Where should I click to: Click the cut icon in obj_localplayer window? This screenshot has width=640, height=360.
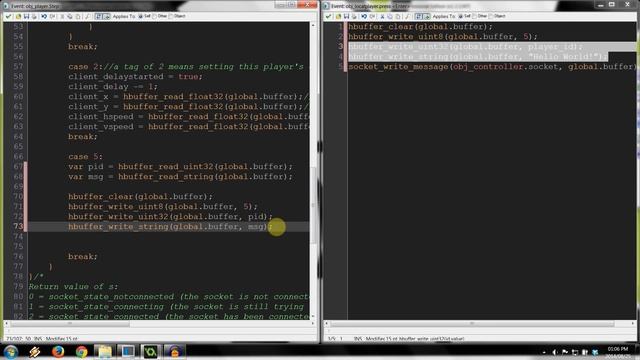pos(382,16)
